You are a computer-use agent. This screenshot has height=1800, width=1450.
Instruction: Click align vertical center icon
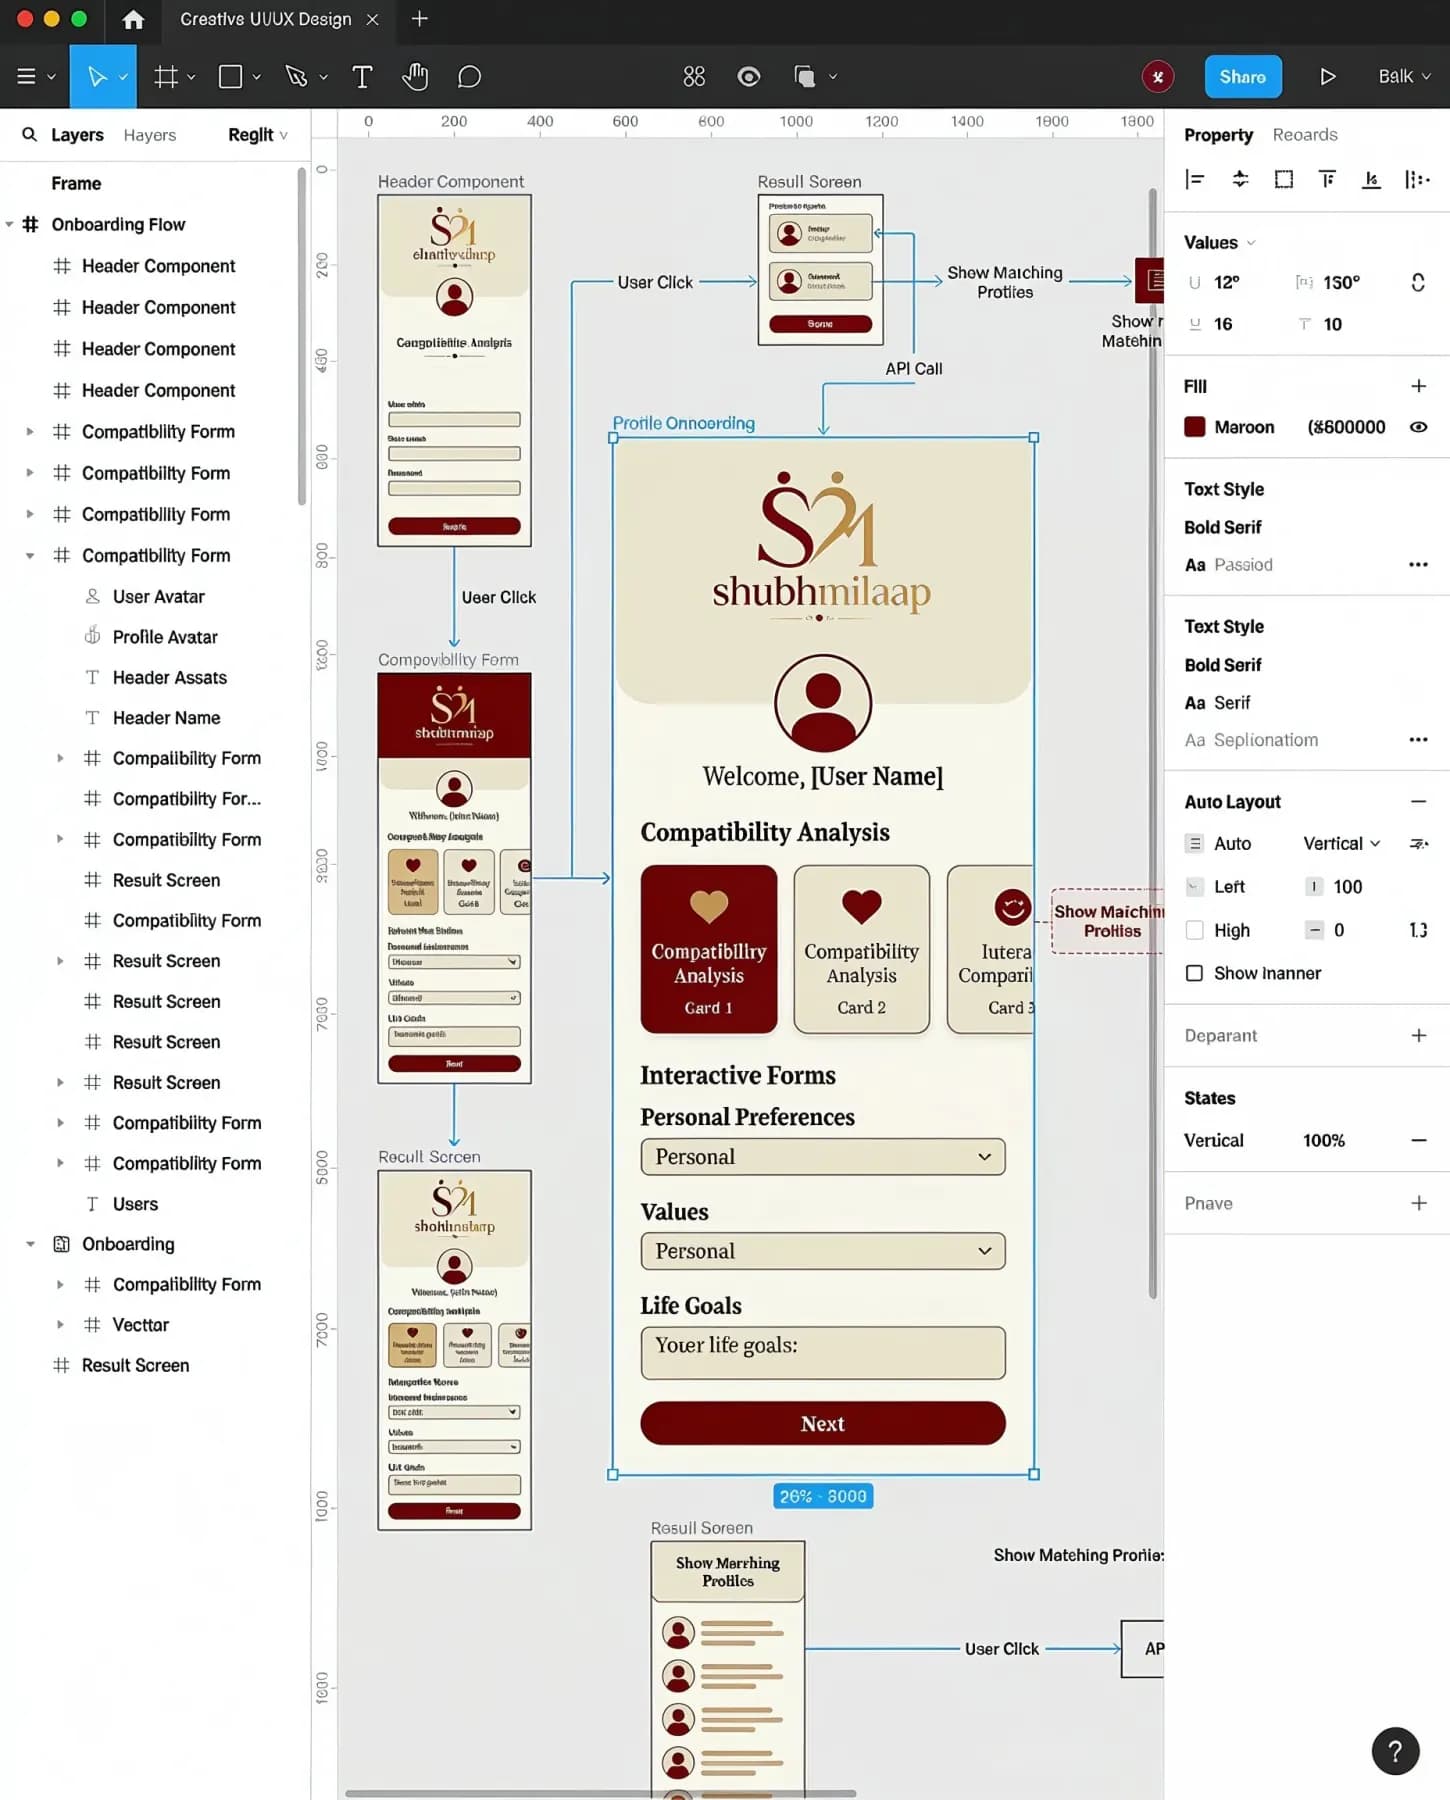[x=1240, y=179]
